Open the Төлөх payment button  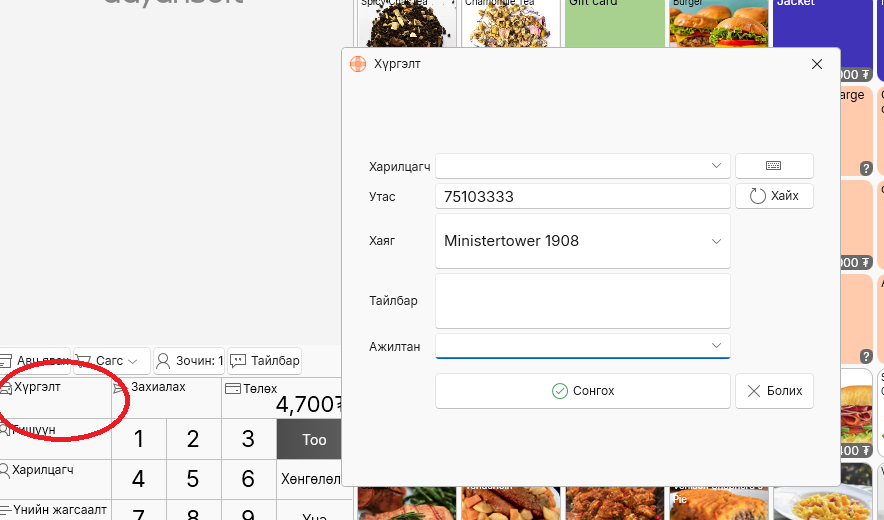click(282, 398)
